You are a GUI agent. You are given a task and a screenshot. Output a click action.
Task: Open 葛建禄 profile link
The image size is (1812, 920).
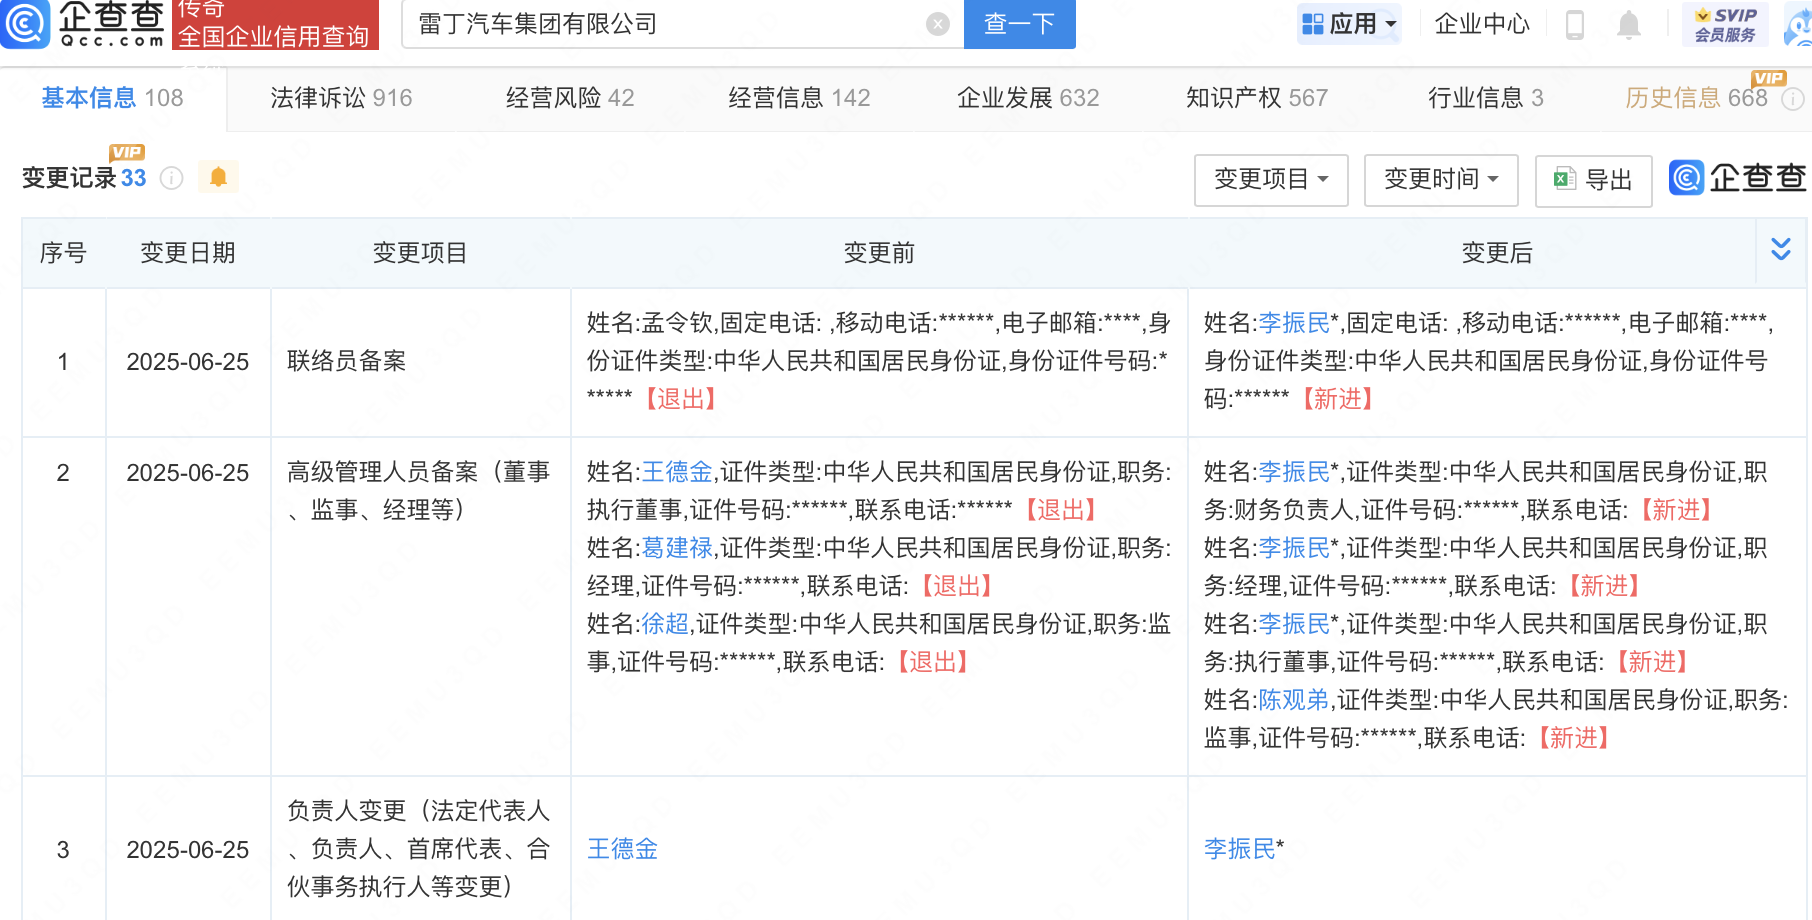click(677, 548)
